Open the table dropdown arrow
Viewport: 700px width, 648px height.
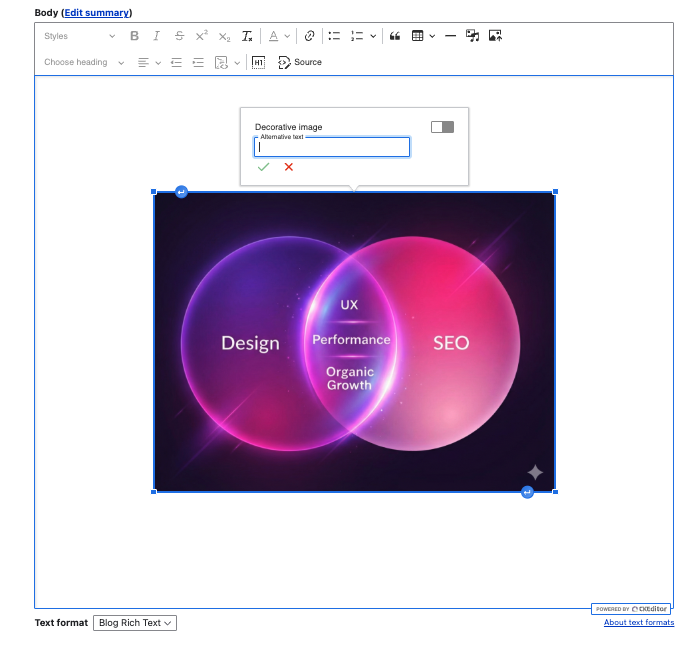point(432,36)
